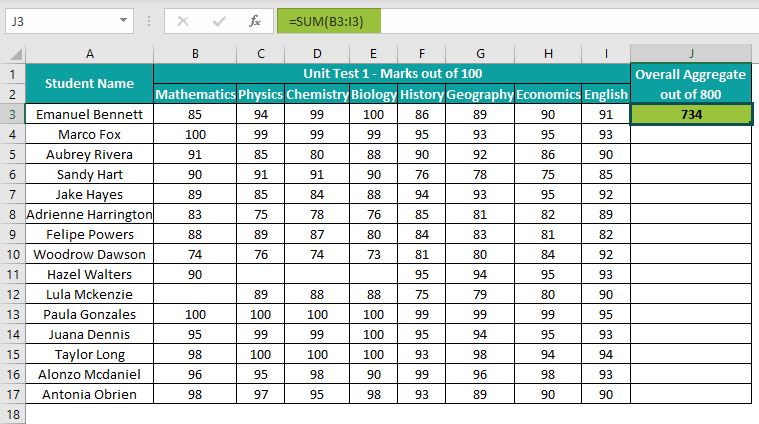
Task: Click the Select All corner triangle
Action: [x=13, y=53]
